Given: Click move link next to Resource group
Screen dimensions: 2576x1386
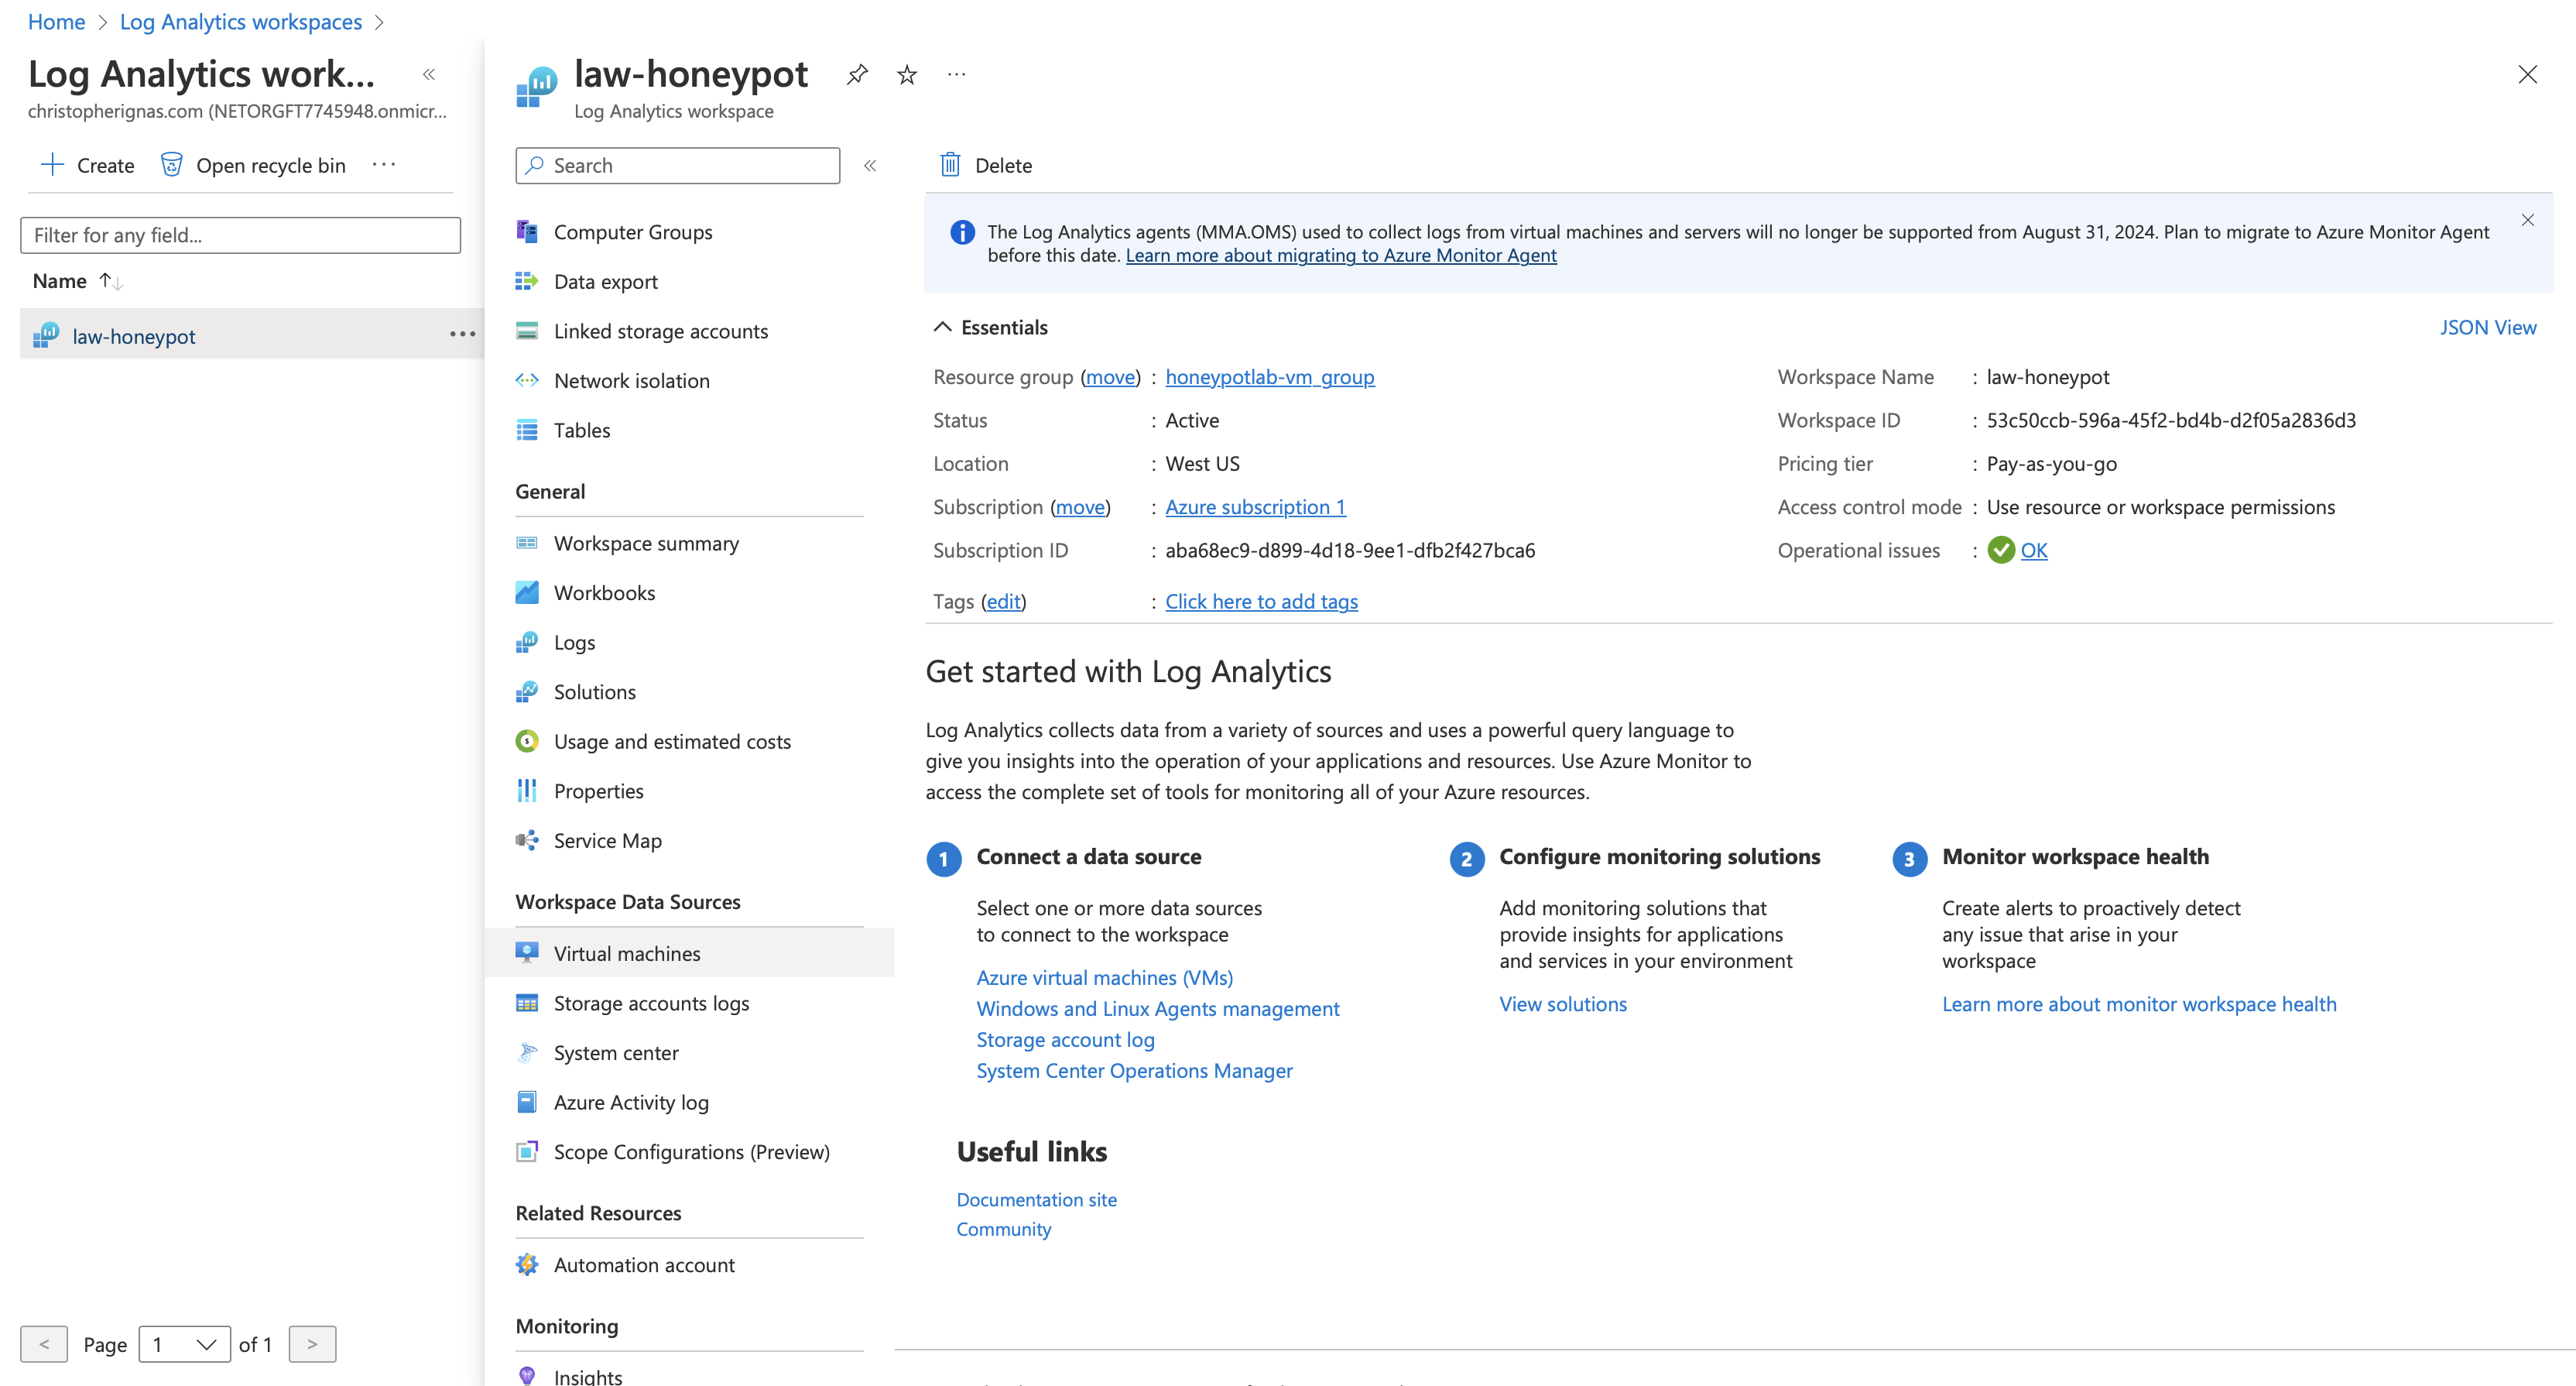Looking at the screenshot, I should (x=1111, y=377).
